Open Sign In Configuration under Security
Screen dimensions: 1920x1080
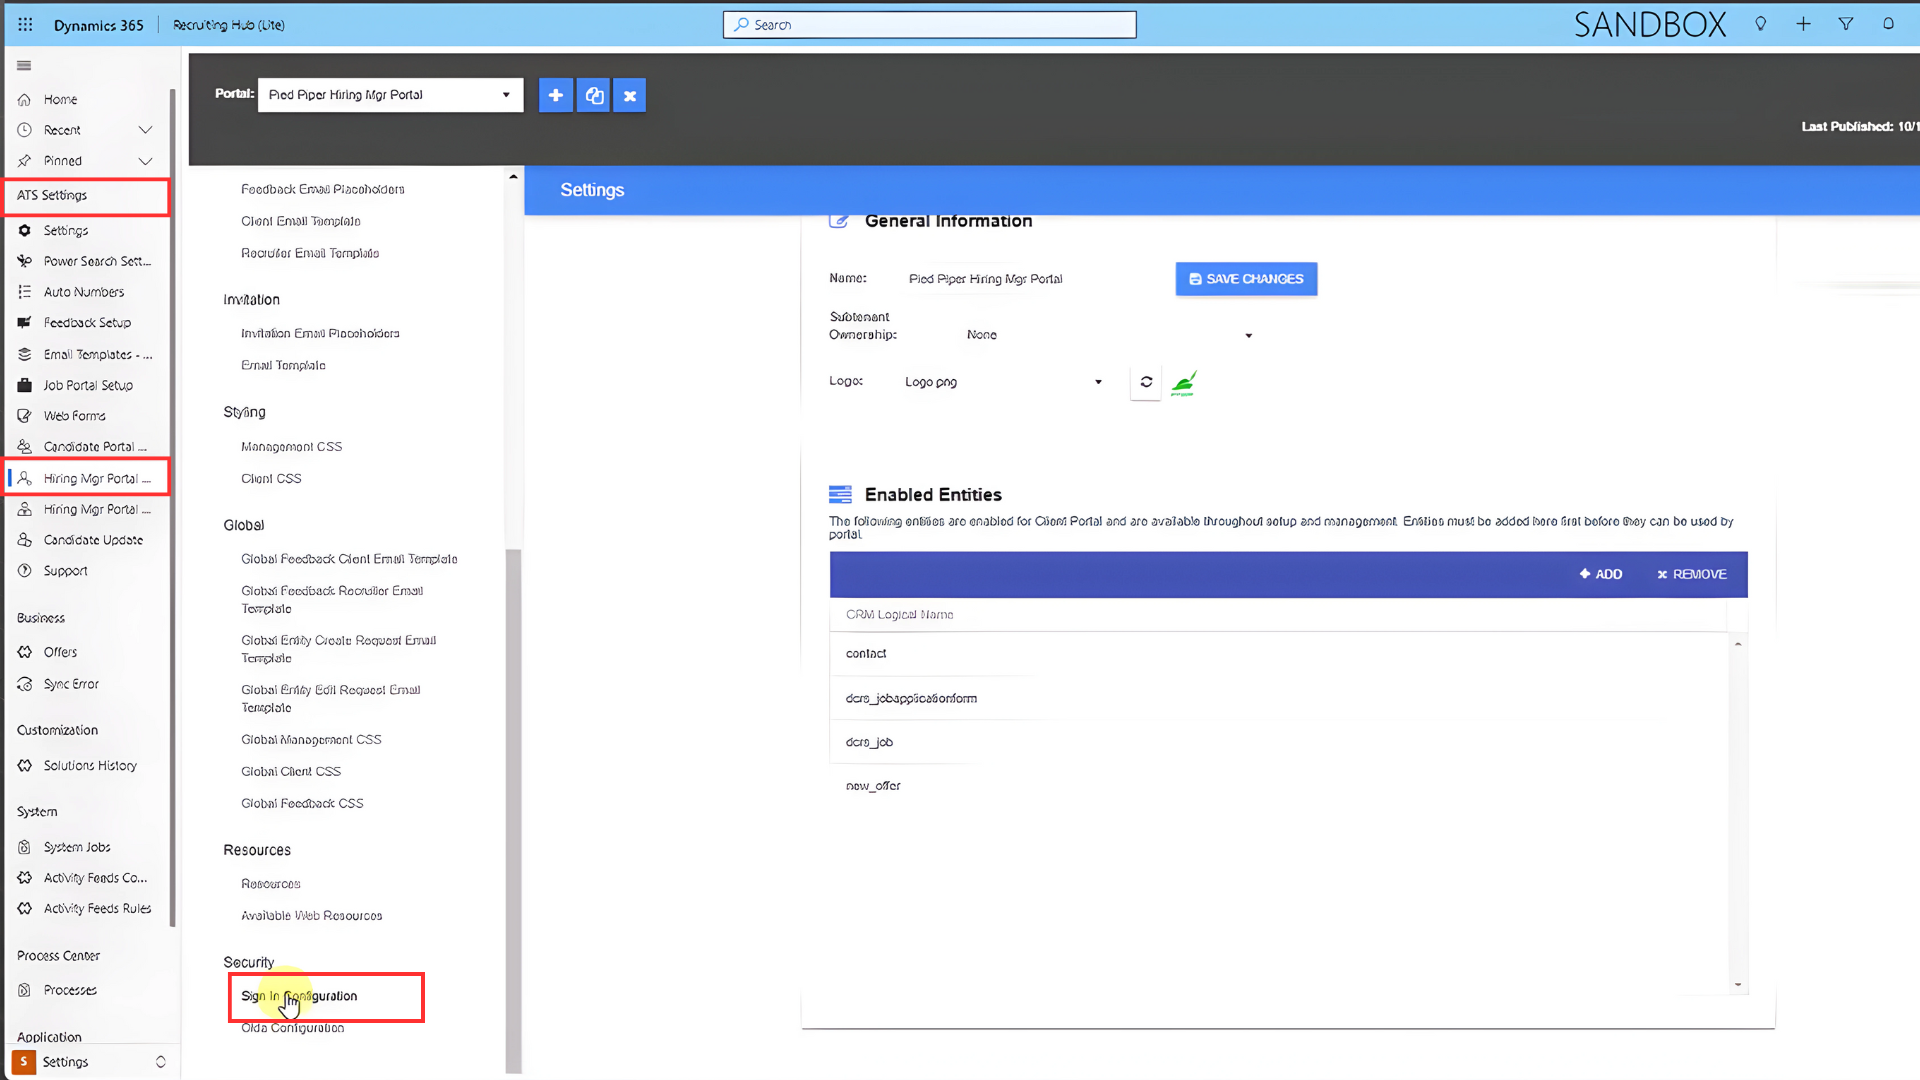click(x=299, y=997)
